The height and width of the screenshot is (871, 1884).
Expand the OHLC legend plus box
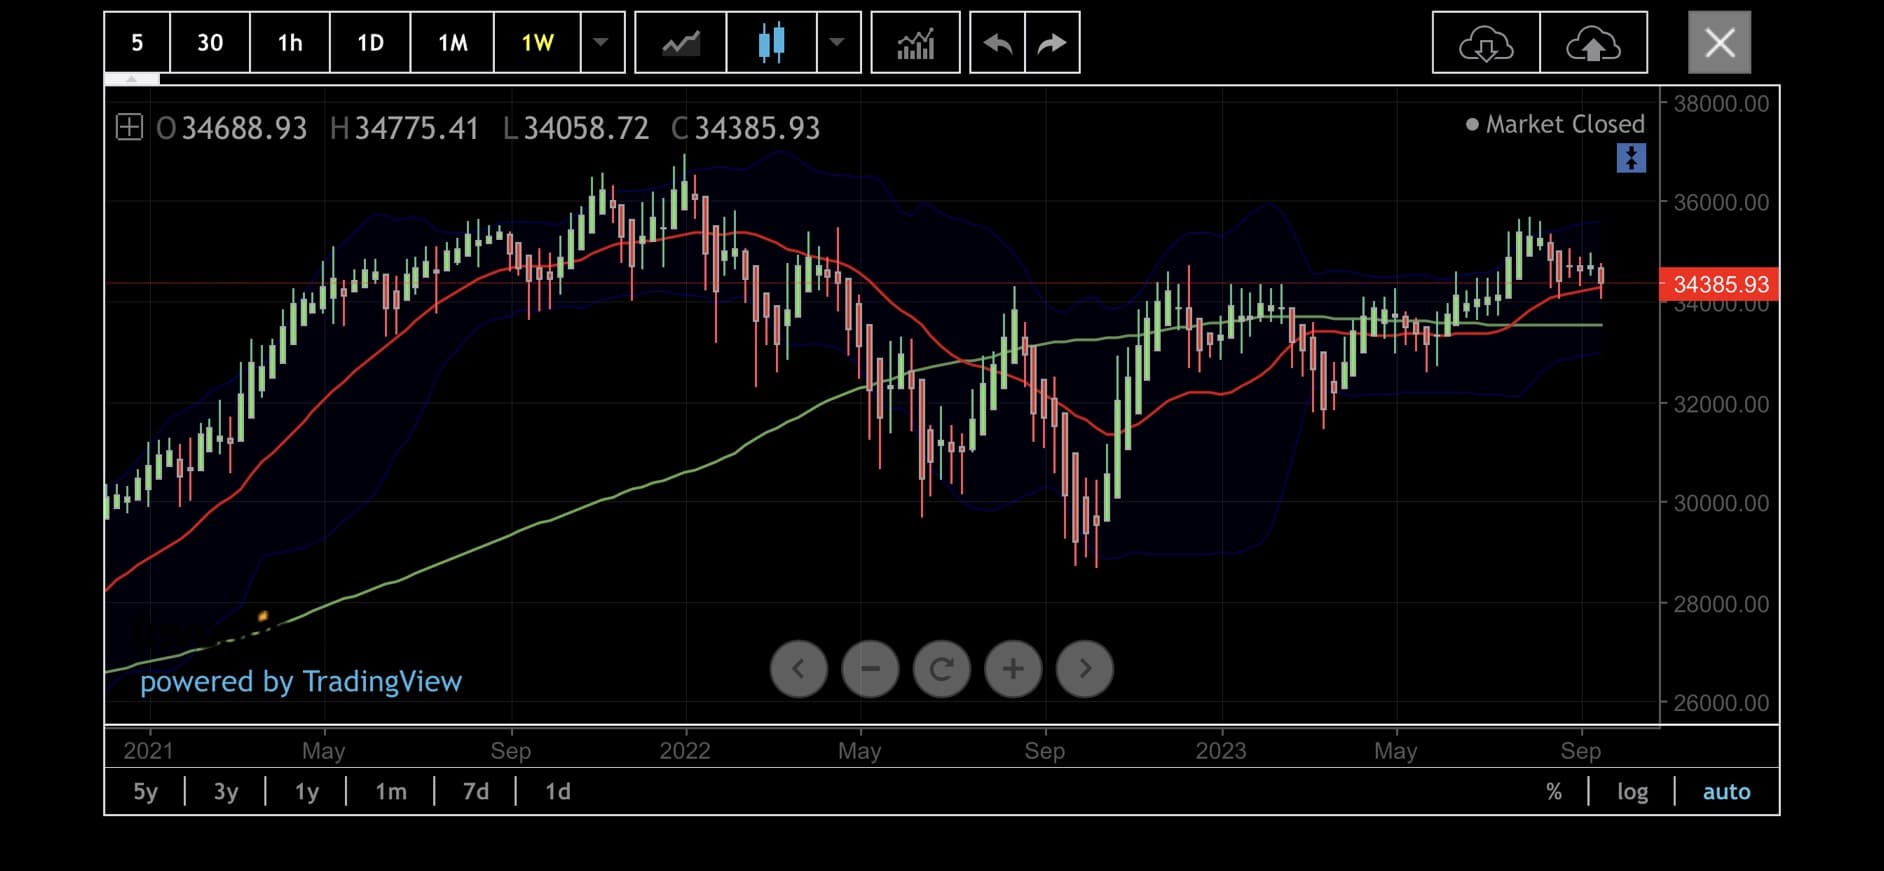[129, 127]
